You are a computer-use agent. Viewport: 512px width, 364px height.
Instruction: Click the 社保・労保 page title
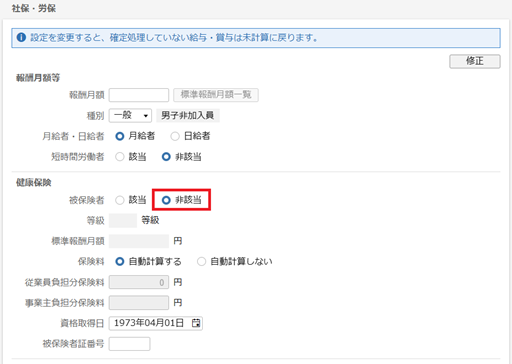[x=34, y=8]
